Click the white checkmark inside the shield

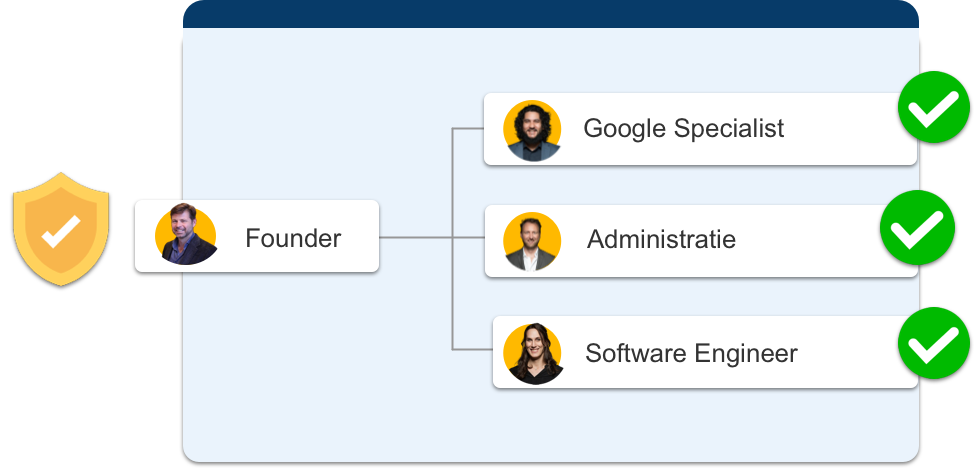click(x=60, y=232)
